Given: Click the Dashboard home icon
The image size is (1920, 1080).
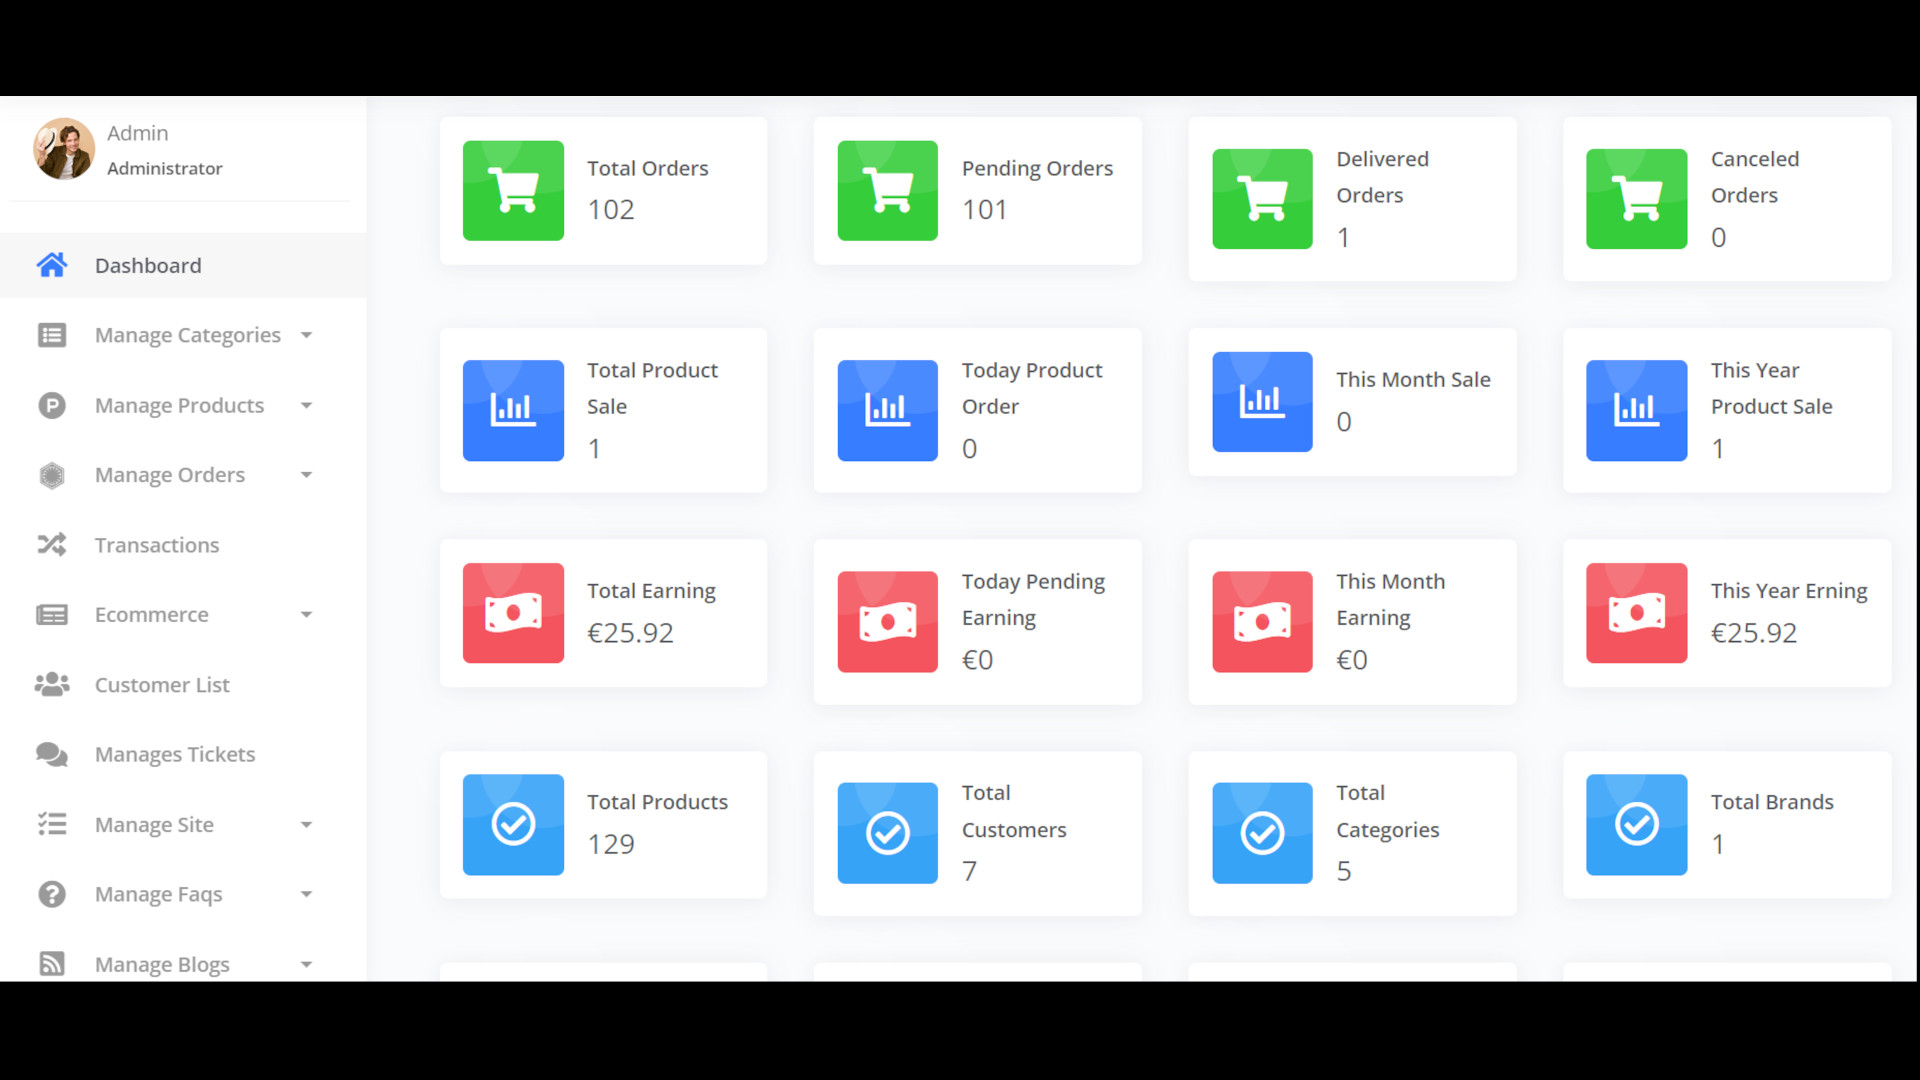Looking at the screenshot, I should [x=52, y=265].
